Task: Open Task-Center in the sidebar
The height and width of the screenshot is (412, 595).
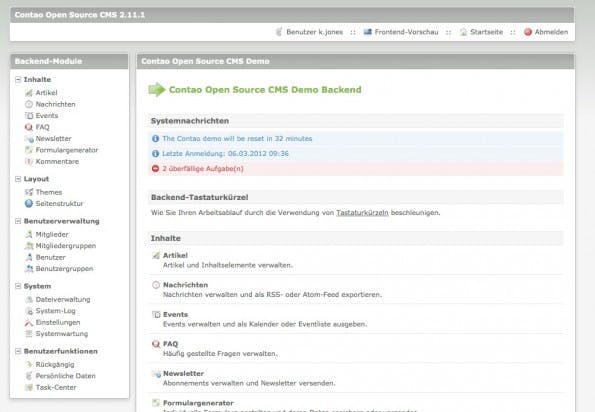Action: click(x=56, y=387)
